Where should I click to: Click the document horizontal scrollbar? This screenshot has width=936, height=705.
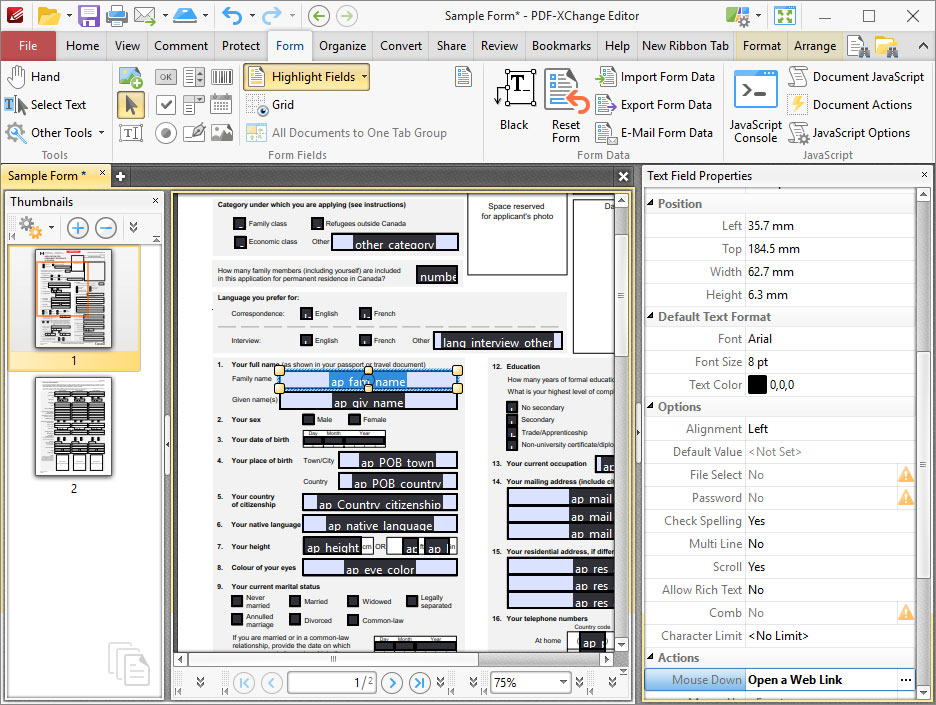pos(333,659)
